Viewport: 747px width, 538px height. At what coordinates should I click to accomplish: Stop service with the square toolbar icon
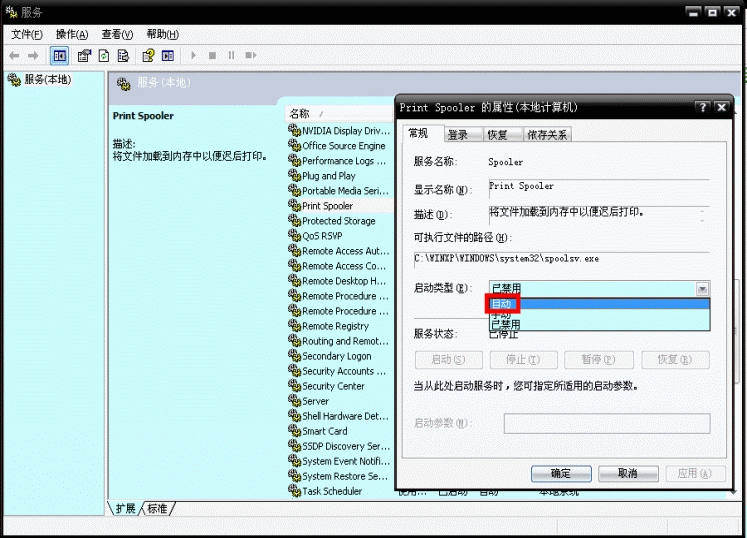(212, 55)
